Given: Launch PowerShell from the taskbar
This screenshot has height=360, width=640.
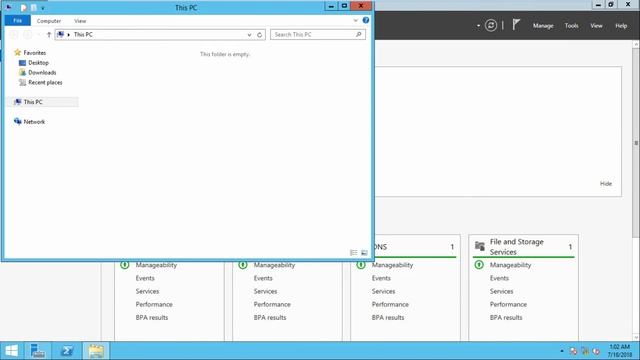Looking at the screenshot, I should (x=67, y=351).
